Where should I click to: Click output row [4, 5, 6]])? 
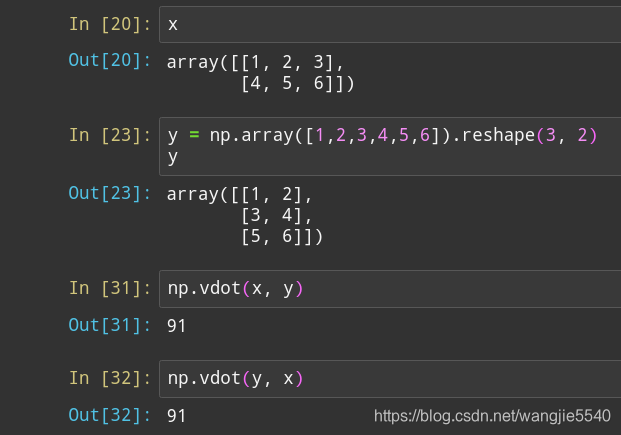click(298, 84)
